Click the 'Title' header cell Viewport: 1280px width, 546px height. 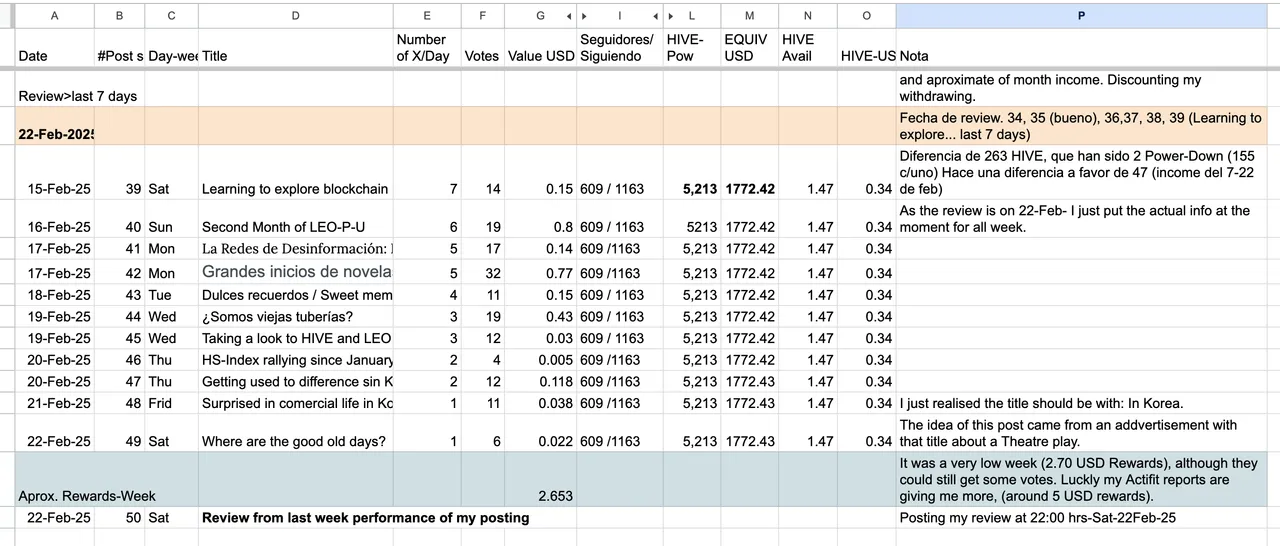tap(295, 47)
